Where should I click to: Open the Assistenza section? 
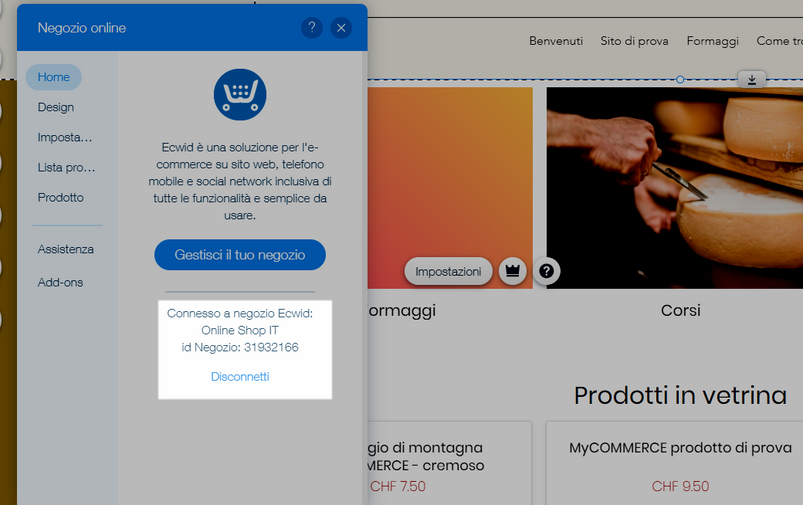pos(66,249)
